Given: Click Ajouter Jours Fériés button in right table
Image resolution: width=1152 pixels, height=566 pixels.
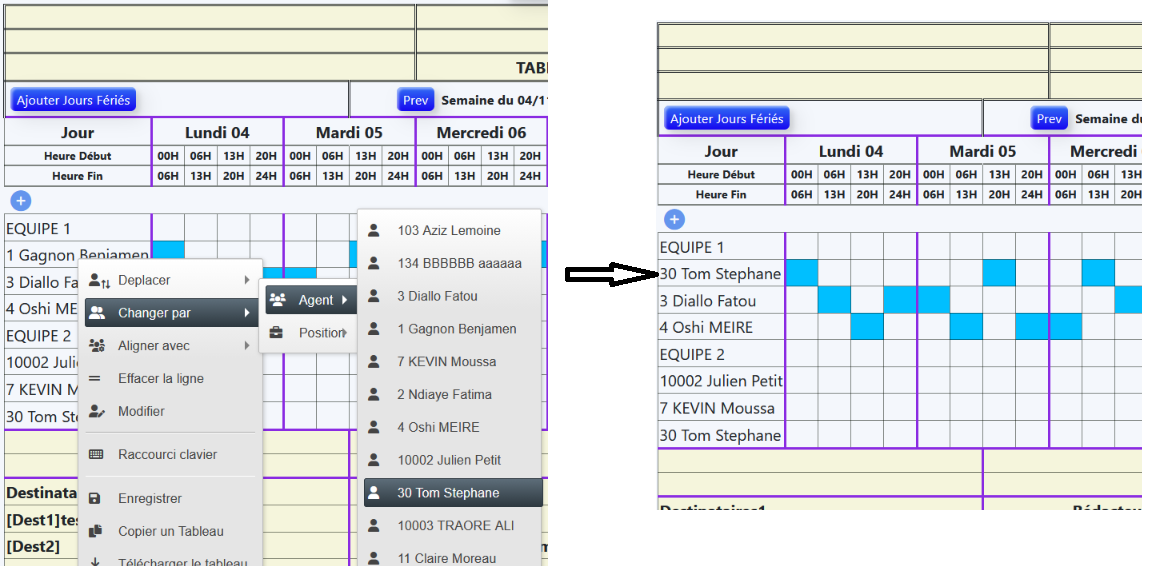Looking at the screenshot, I should click(727, 118).
